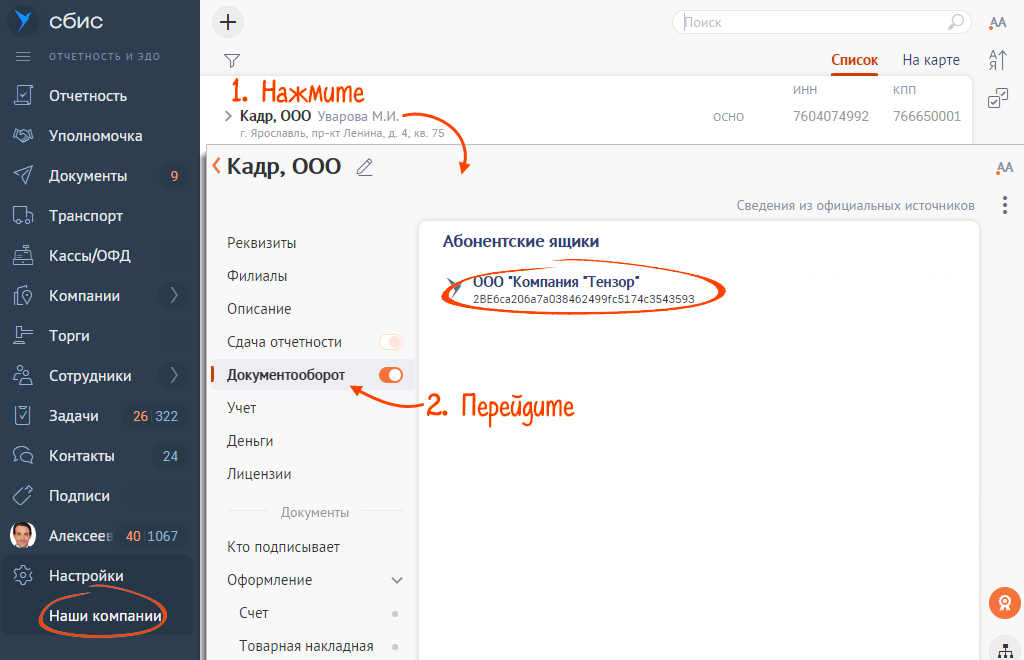Open the three-dot more menu
1024x660 pixels.
(1004, 205)
